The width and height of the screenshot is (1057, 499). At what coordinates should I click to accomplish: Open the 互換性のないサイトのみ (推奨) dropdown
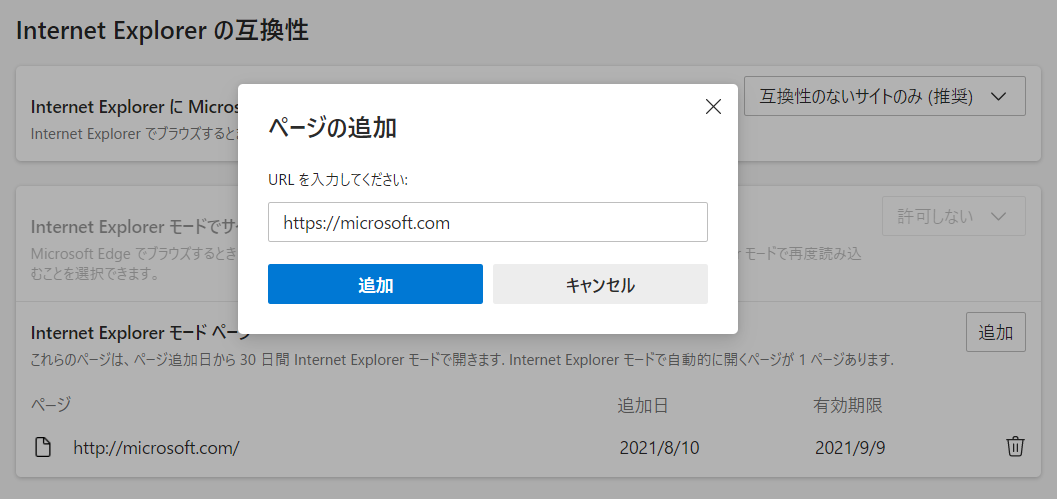click(884, 96)
